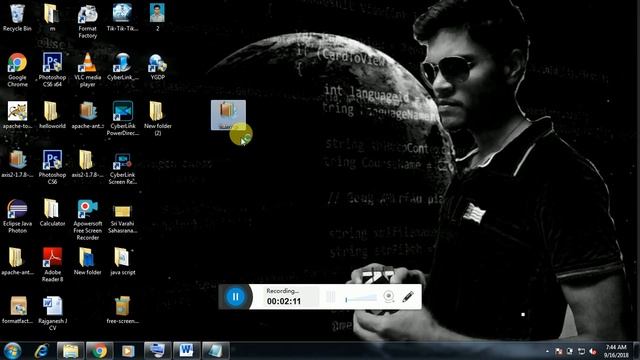
Task: Open the helloworld folder
Action: pyautogui.click(x=52, y=115)
